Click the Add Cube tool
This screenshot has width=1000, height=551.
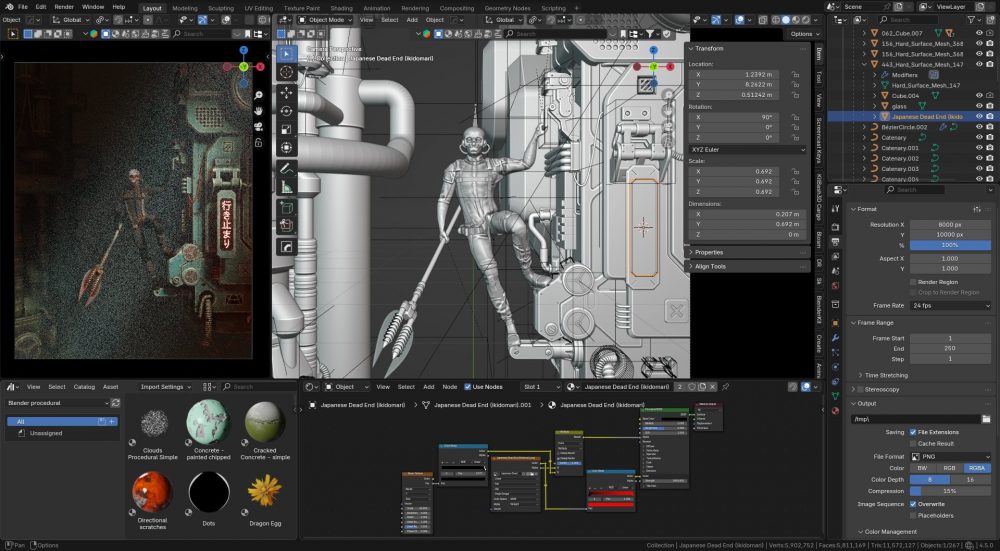pos(286,207)
